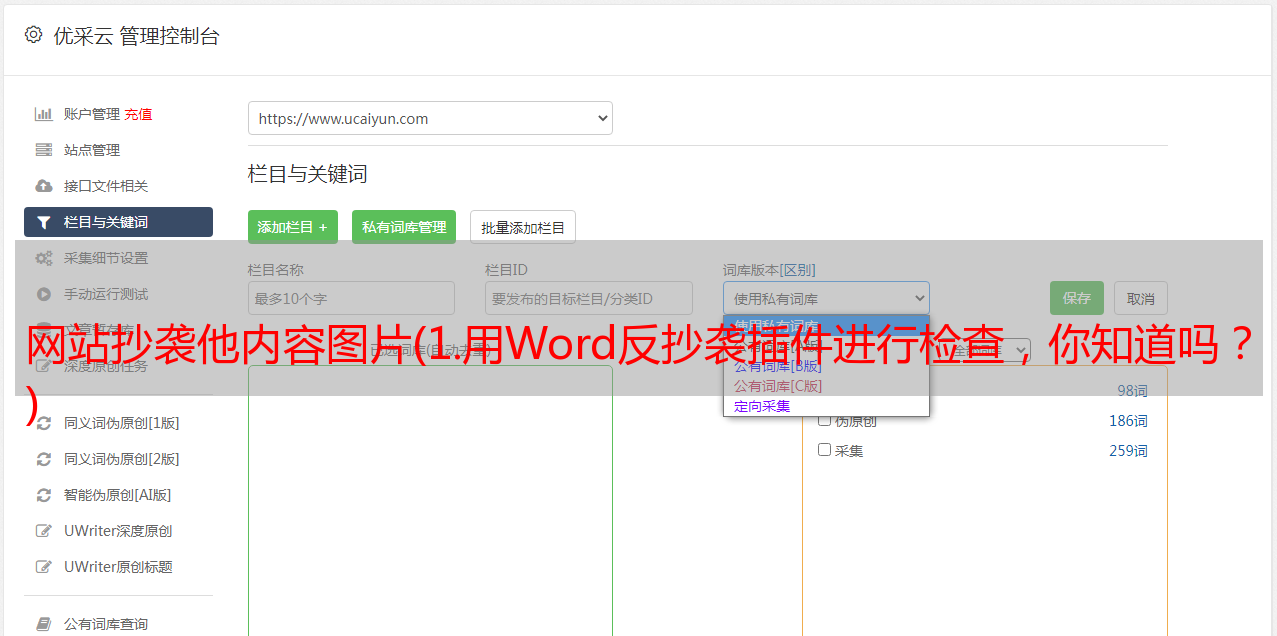Tick the 伪原创 checkbox
The width and height of the screenshot is (1277, 636).
tap(825, 420)
